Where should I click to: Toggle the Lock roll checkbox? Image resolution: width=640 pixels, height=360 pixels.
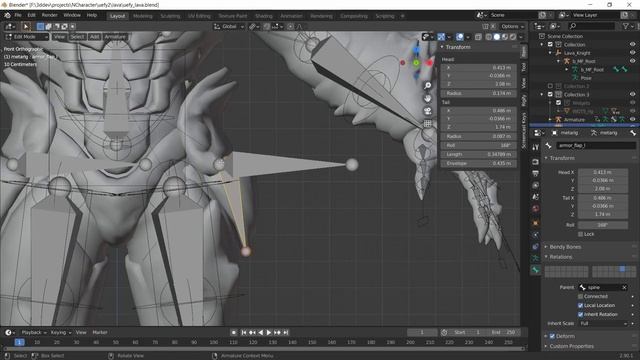580,234
